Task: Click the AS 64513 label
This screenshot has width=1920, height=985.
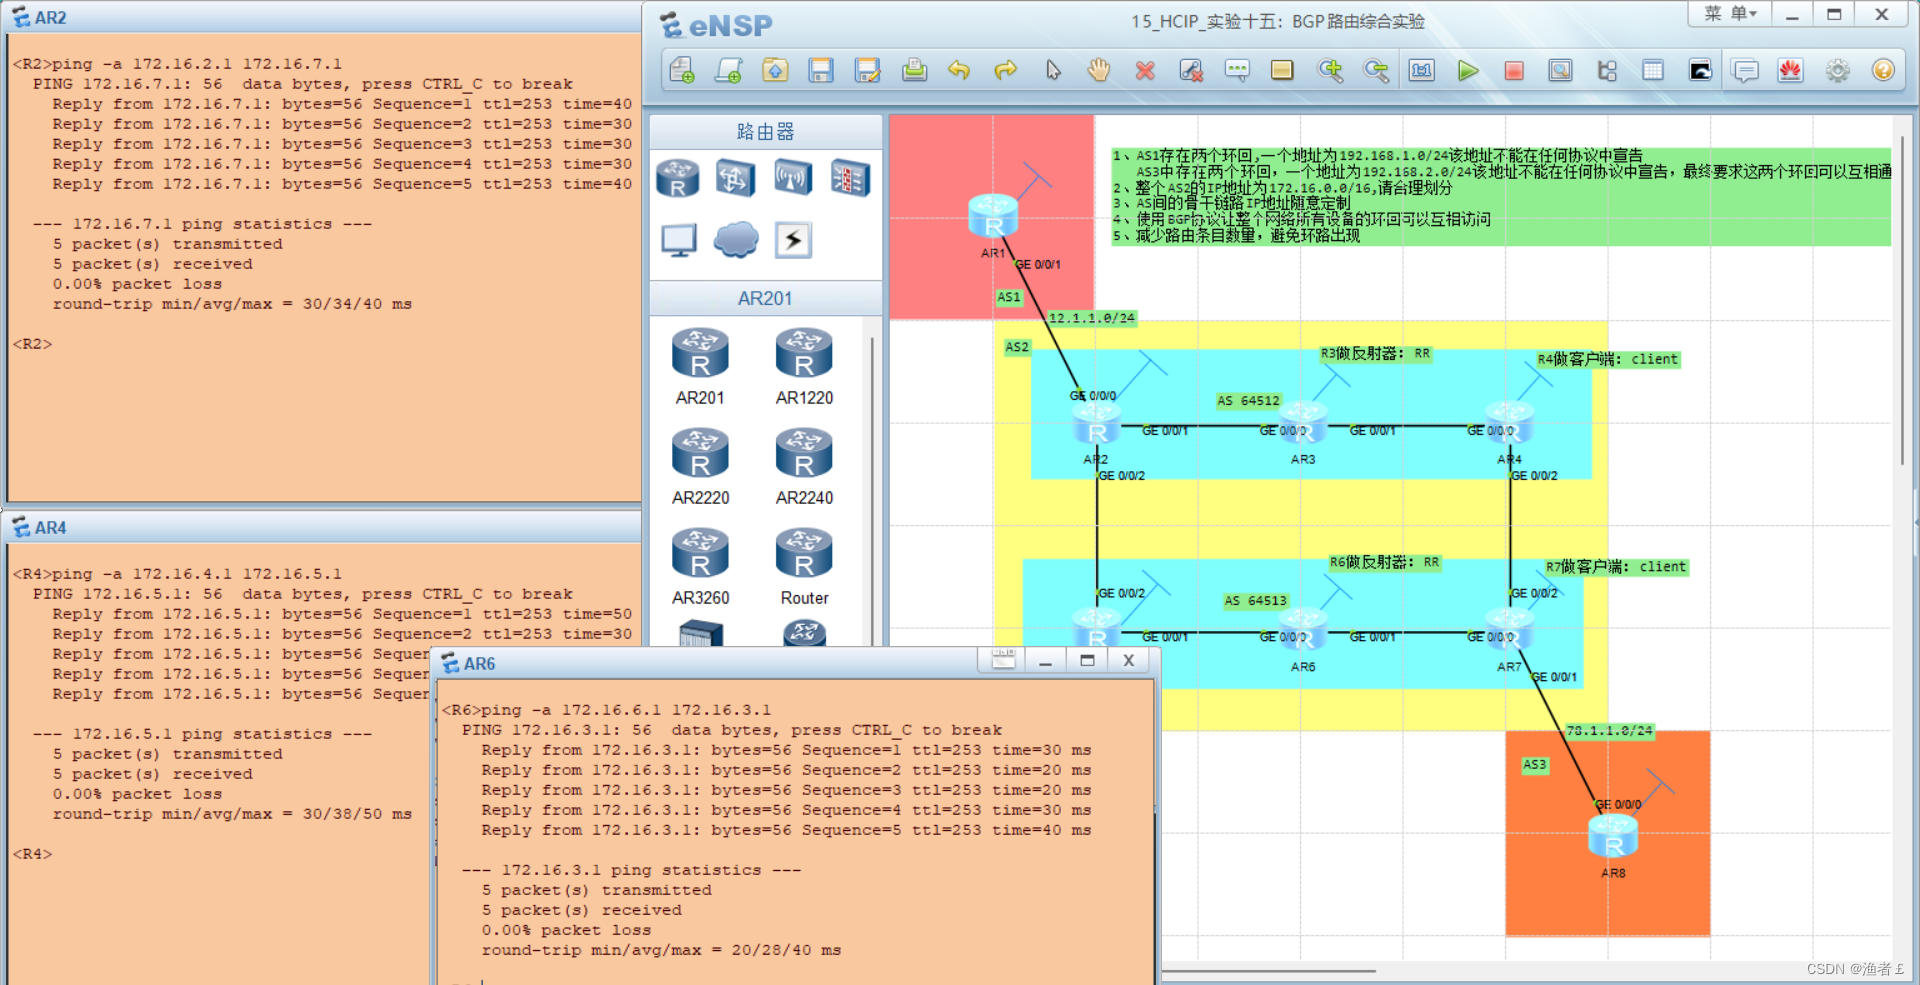Action: point(1256,601)
